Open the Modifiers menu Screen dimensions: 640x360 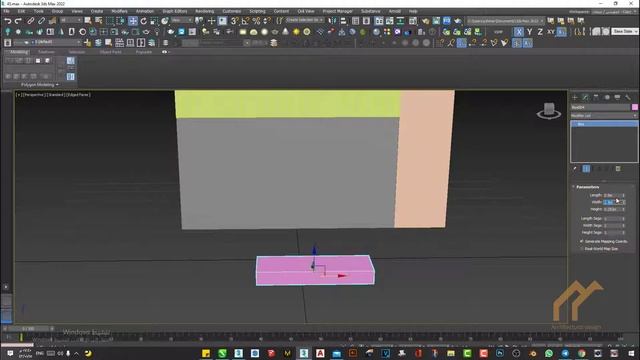[119, 11]
